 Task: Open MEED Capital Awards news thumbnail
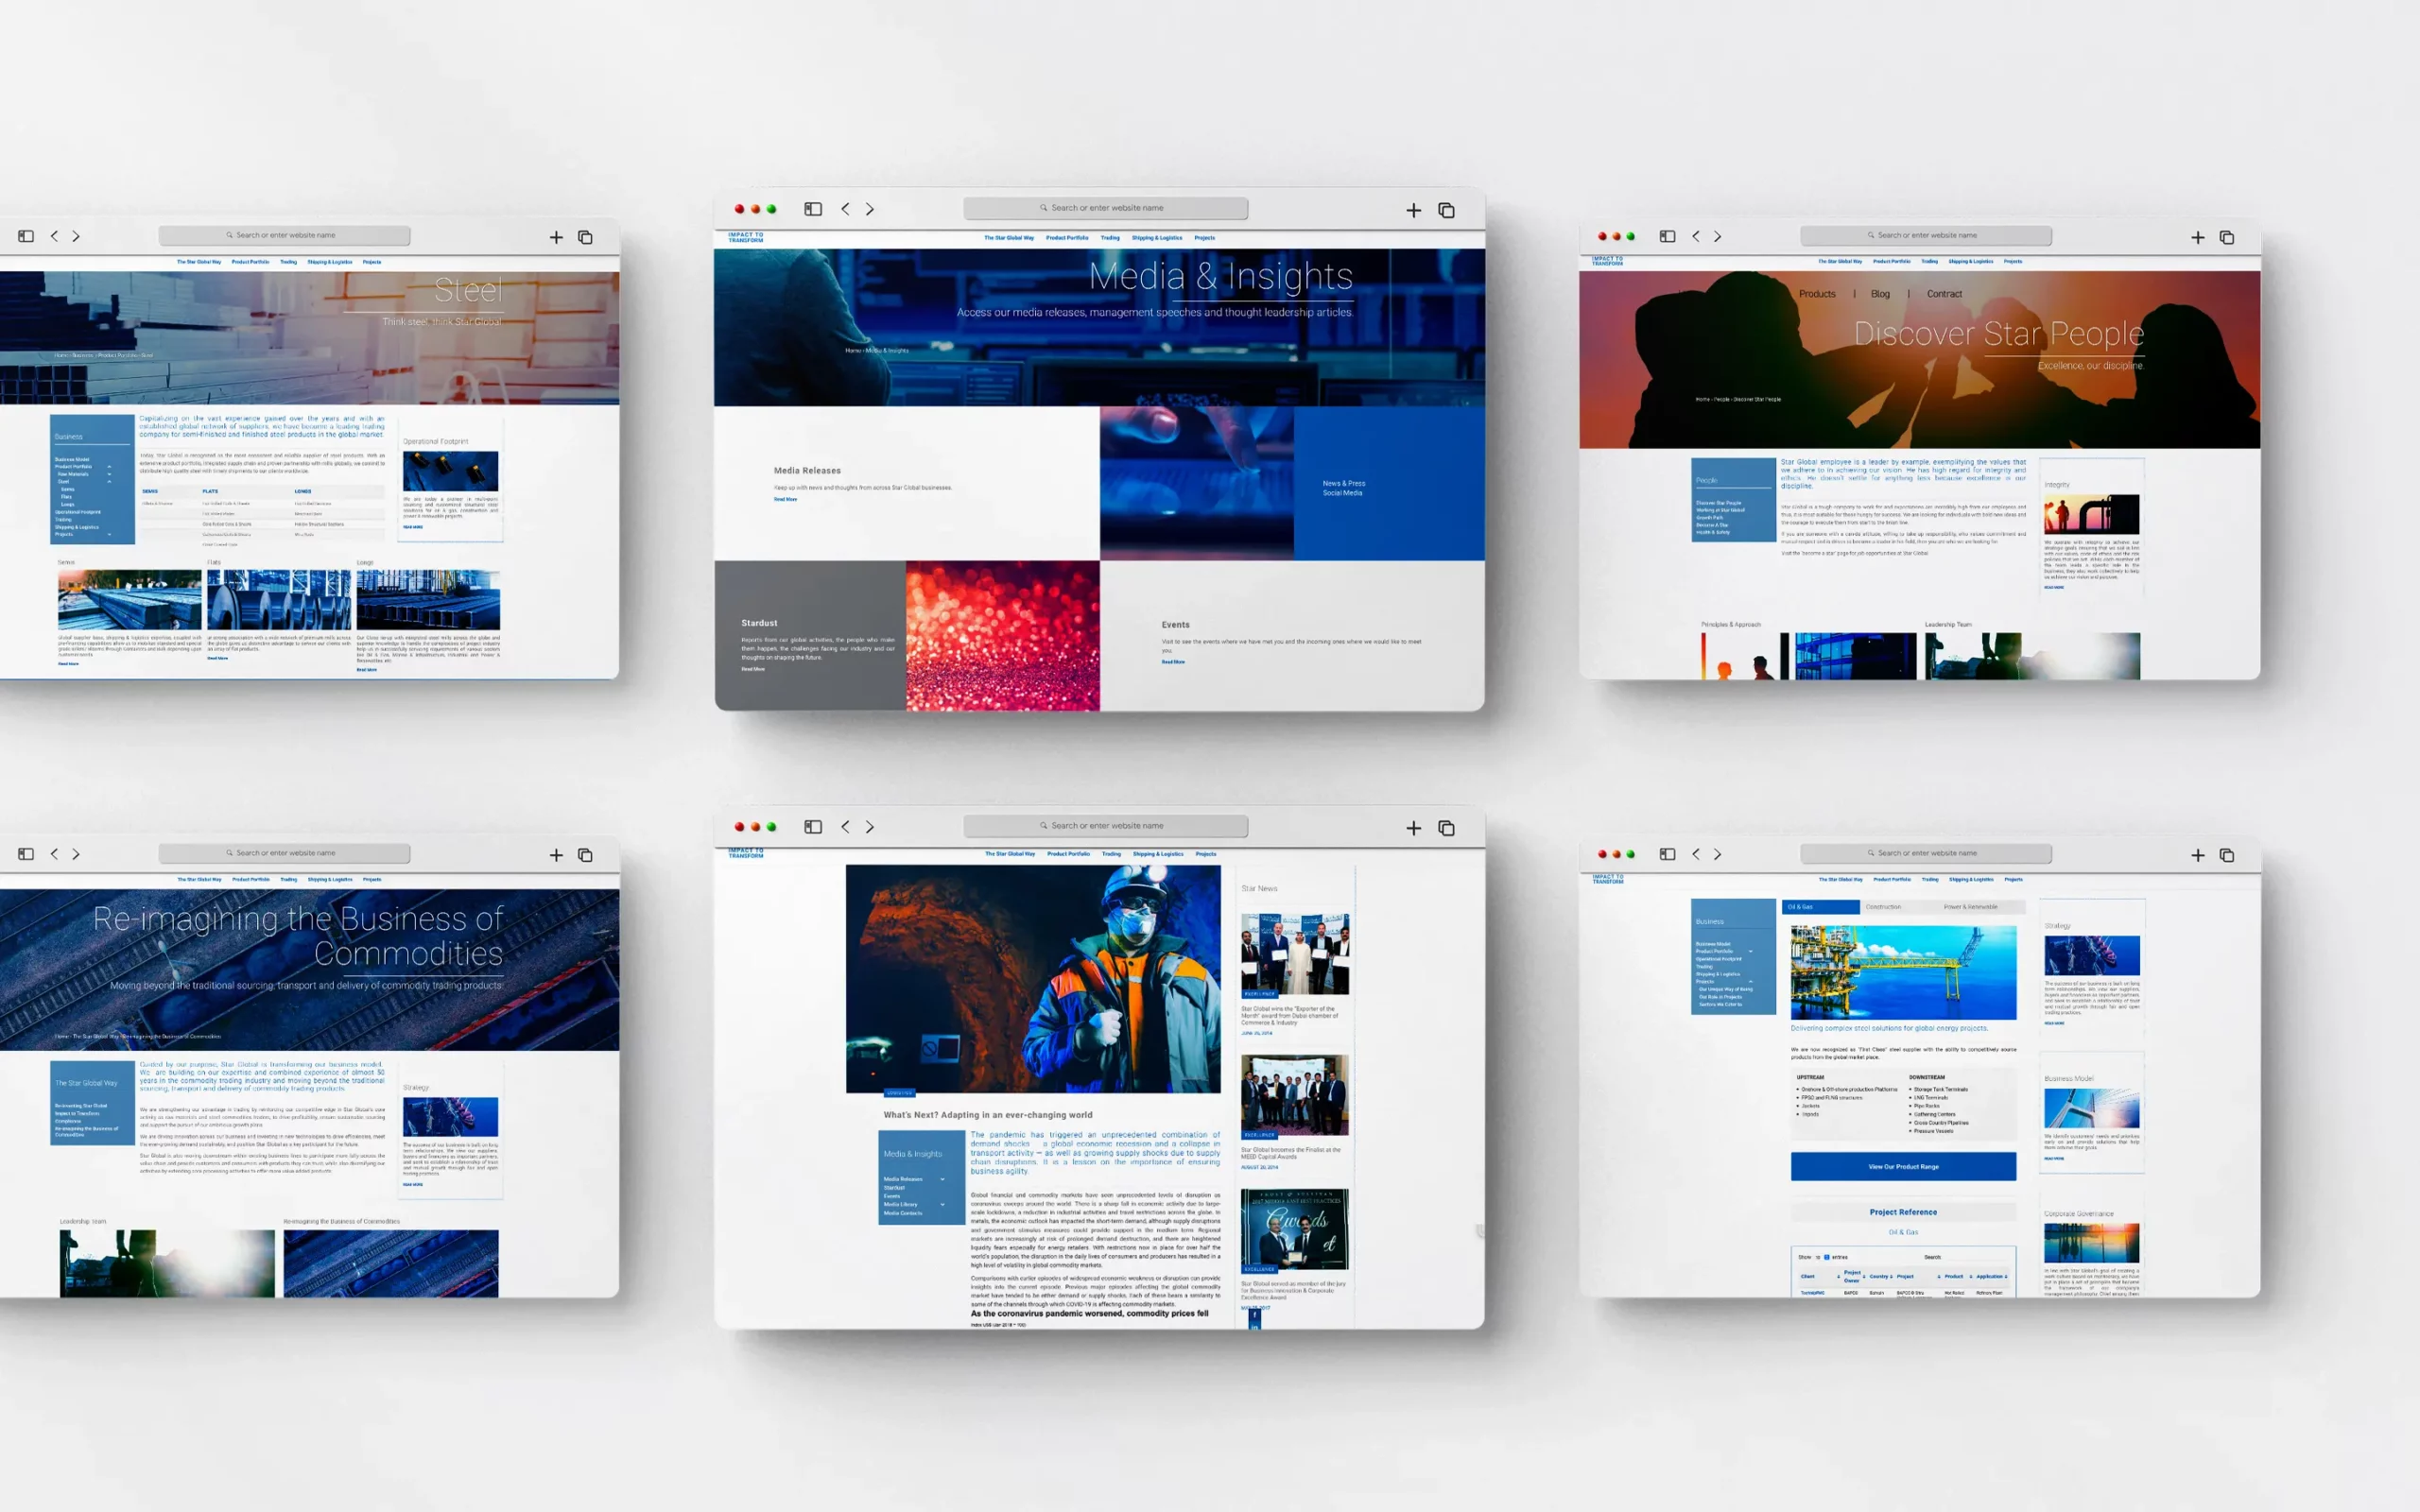tap(1295, 1094)
